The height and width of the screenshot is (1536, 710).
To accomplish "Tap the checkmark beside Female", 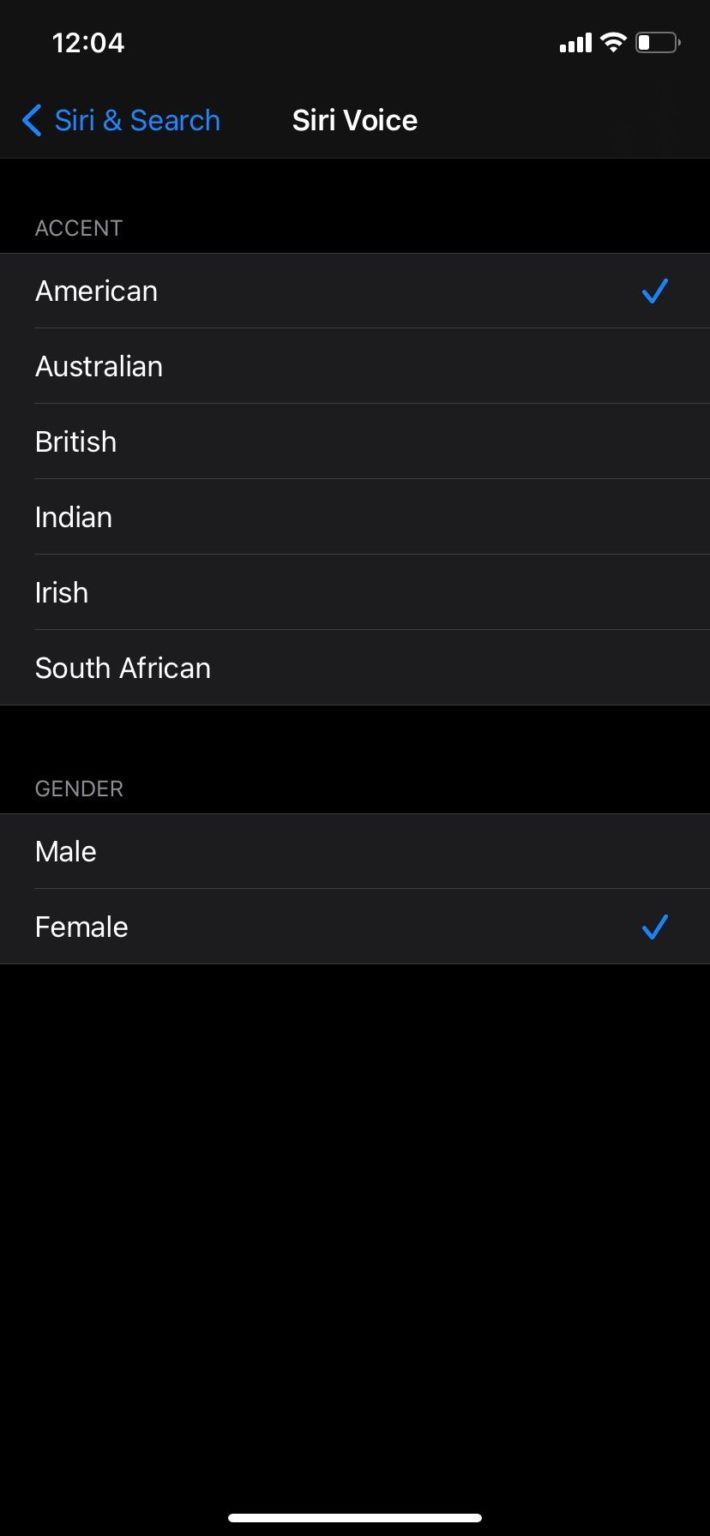I will [x=655, y=927].
